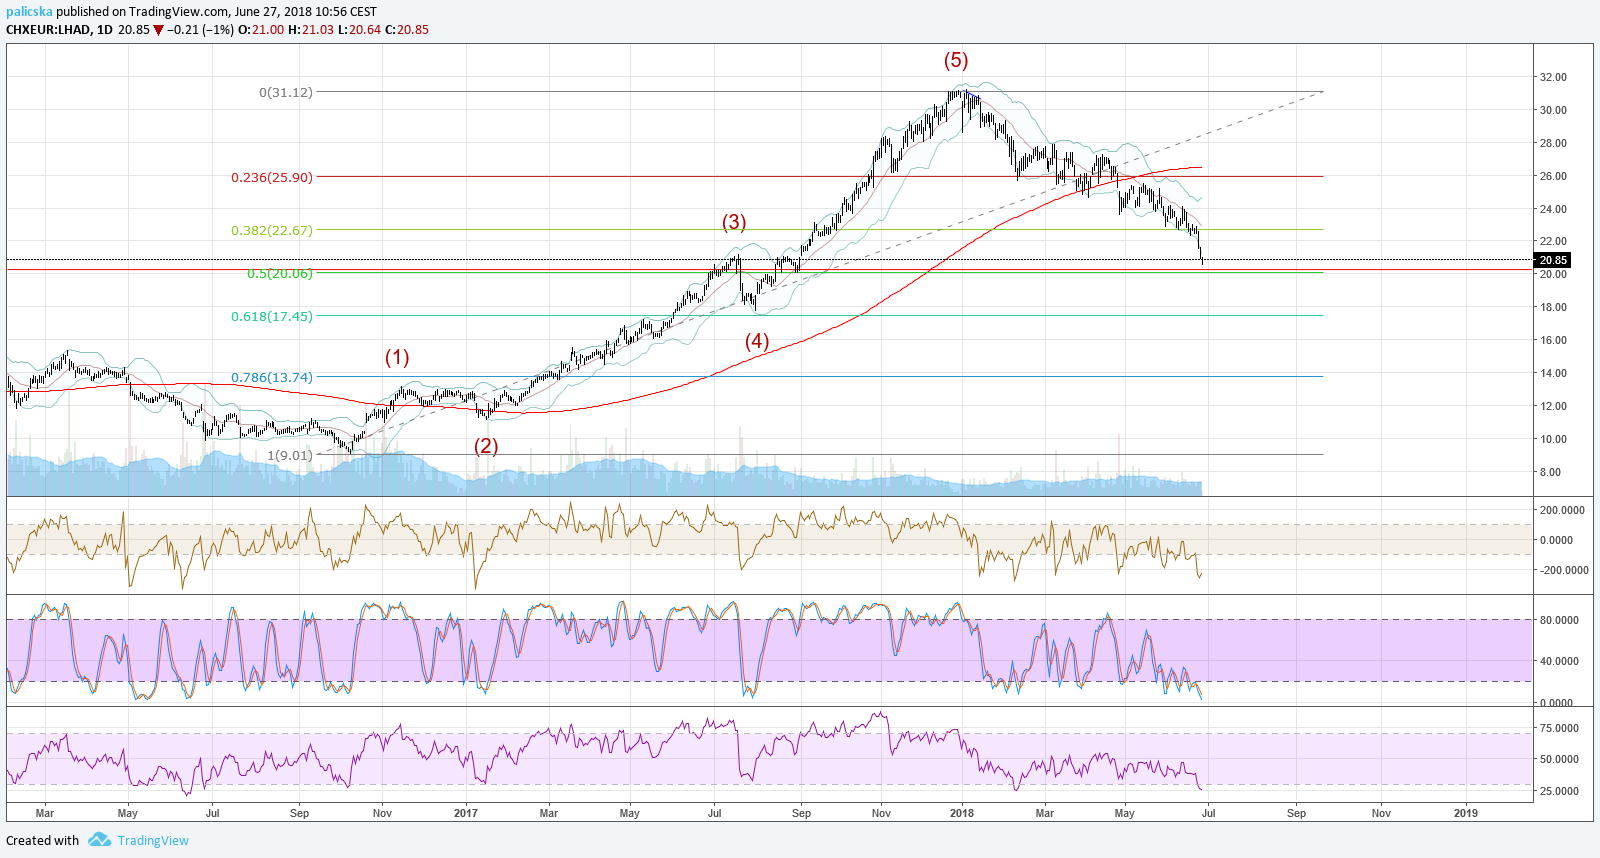Open the TradingView link at bottom
Viewport: 1600px width, 858px height.
coord(153,840)
